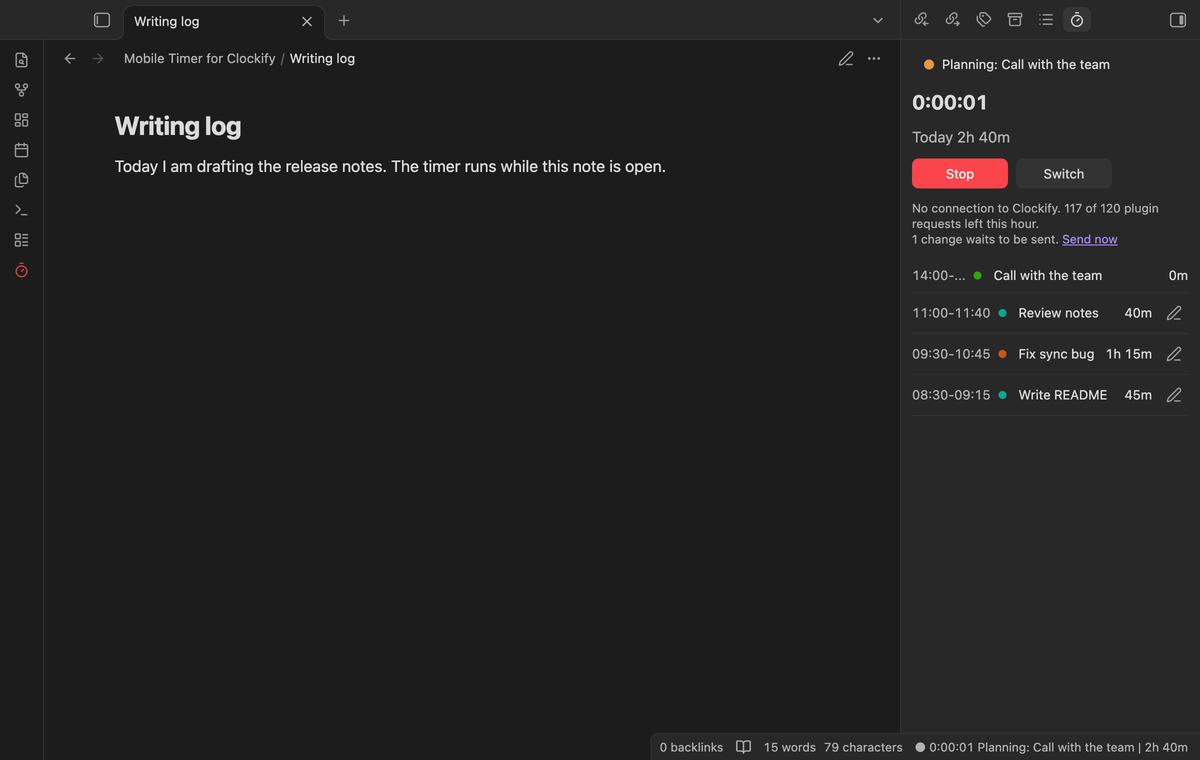Click the book icon in the status bar
Viewport: 1200px width, 760px height.
click(743, 747)
